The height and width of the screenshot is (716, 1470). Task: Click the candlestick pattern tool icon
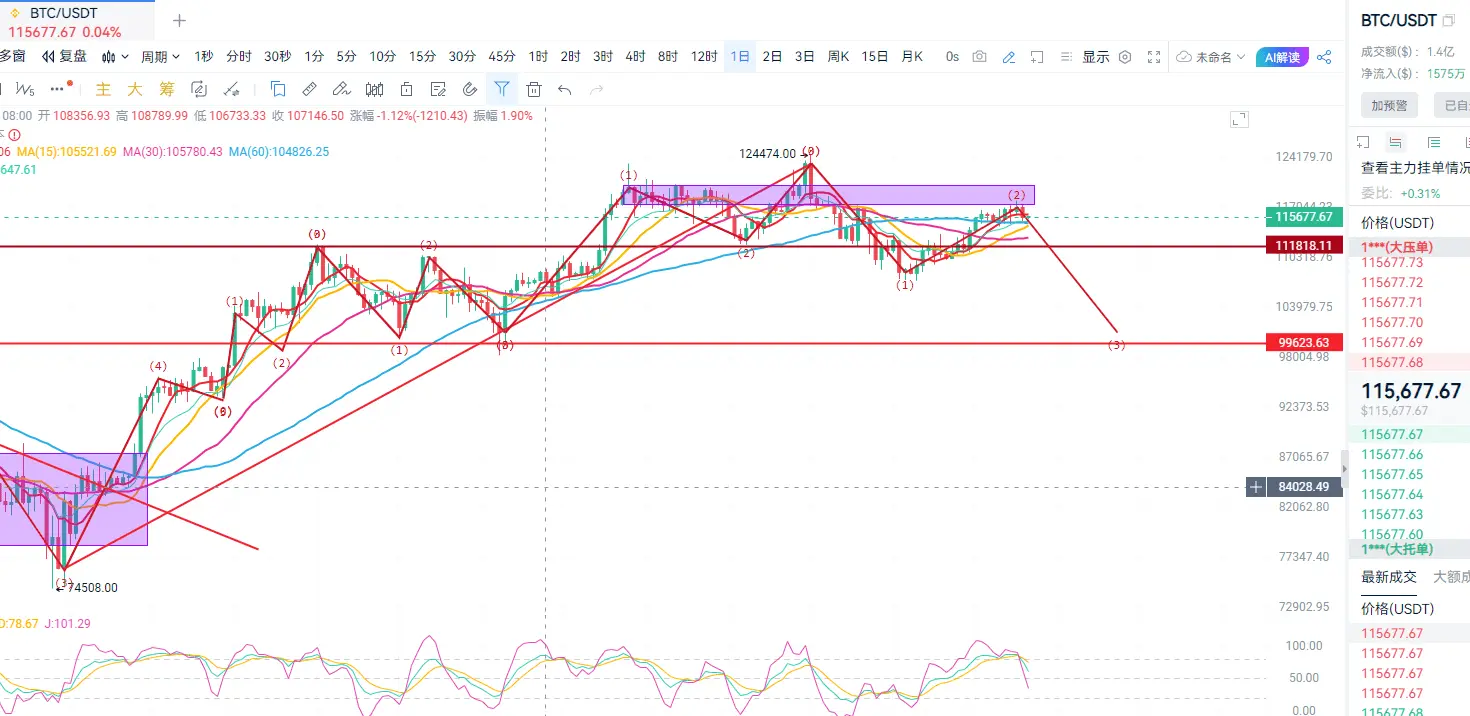(374, 89)
